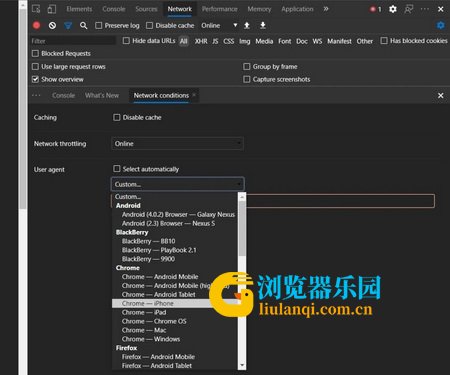Uncheck Show overview
This screenshot has height=375, width=450.
(35, 79)
